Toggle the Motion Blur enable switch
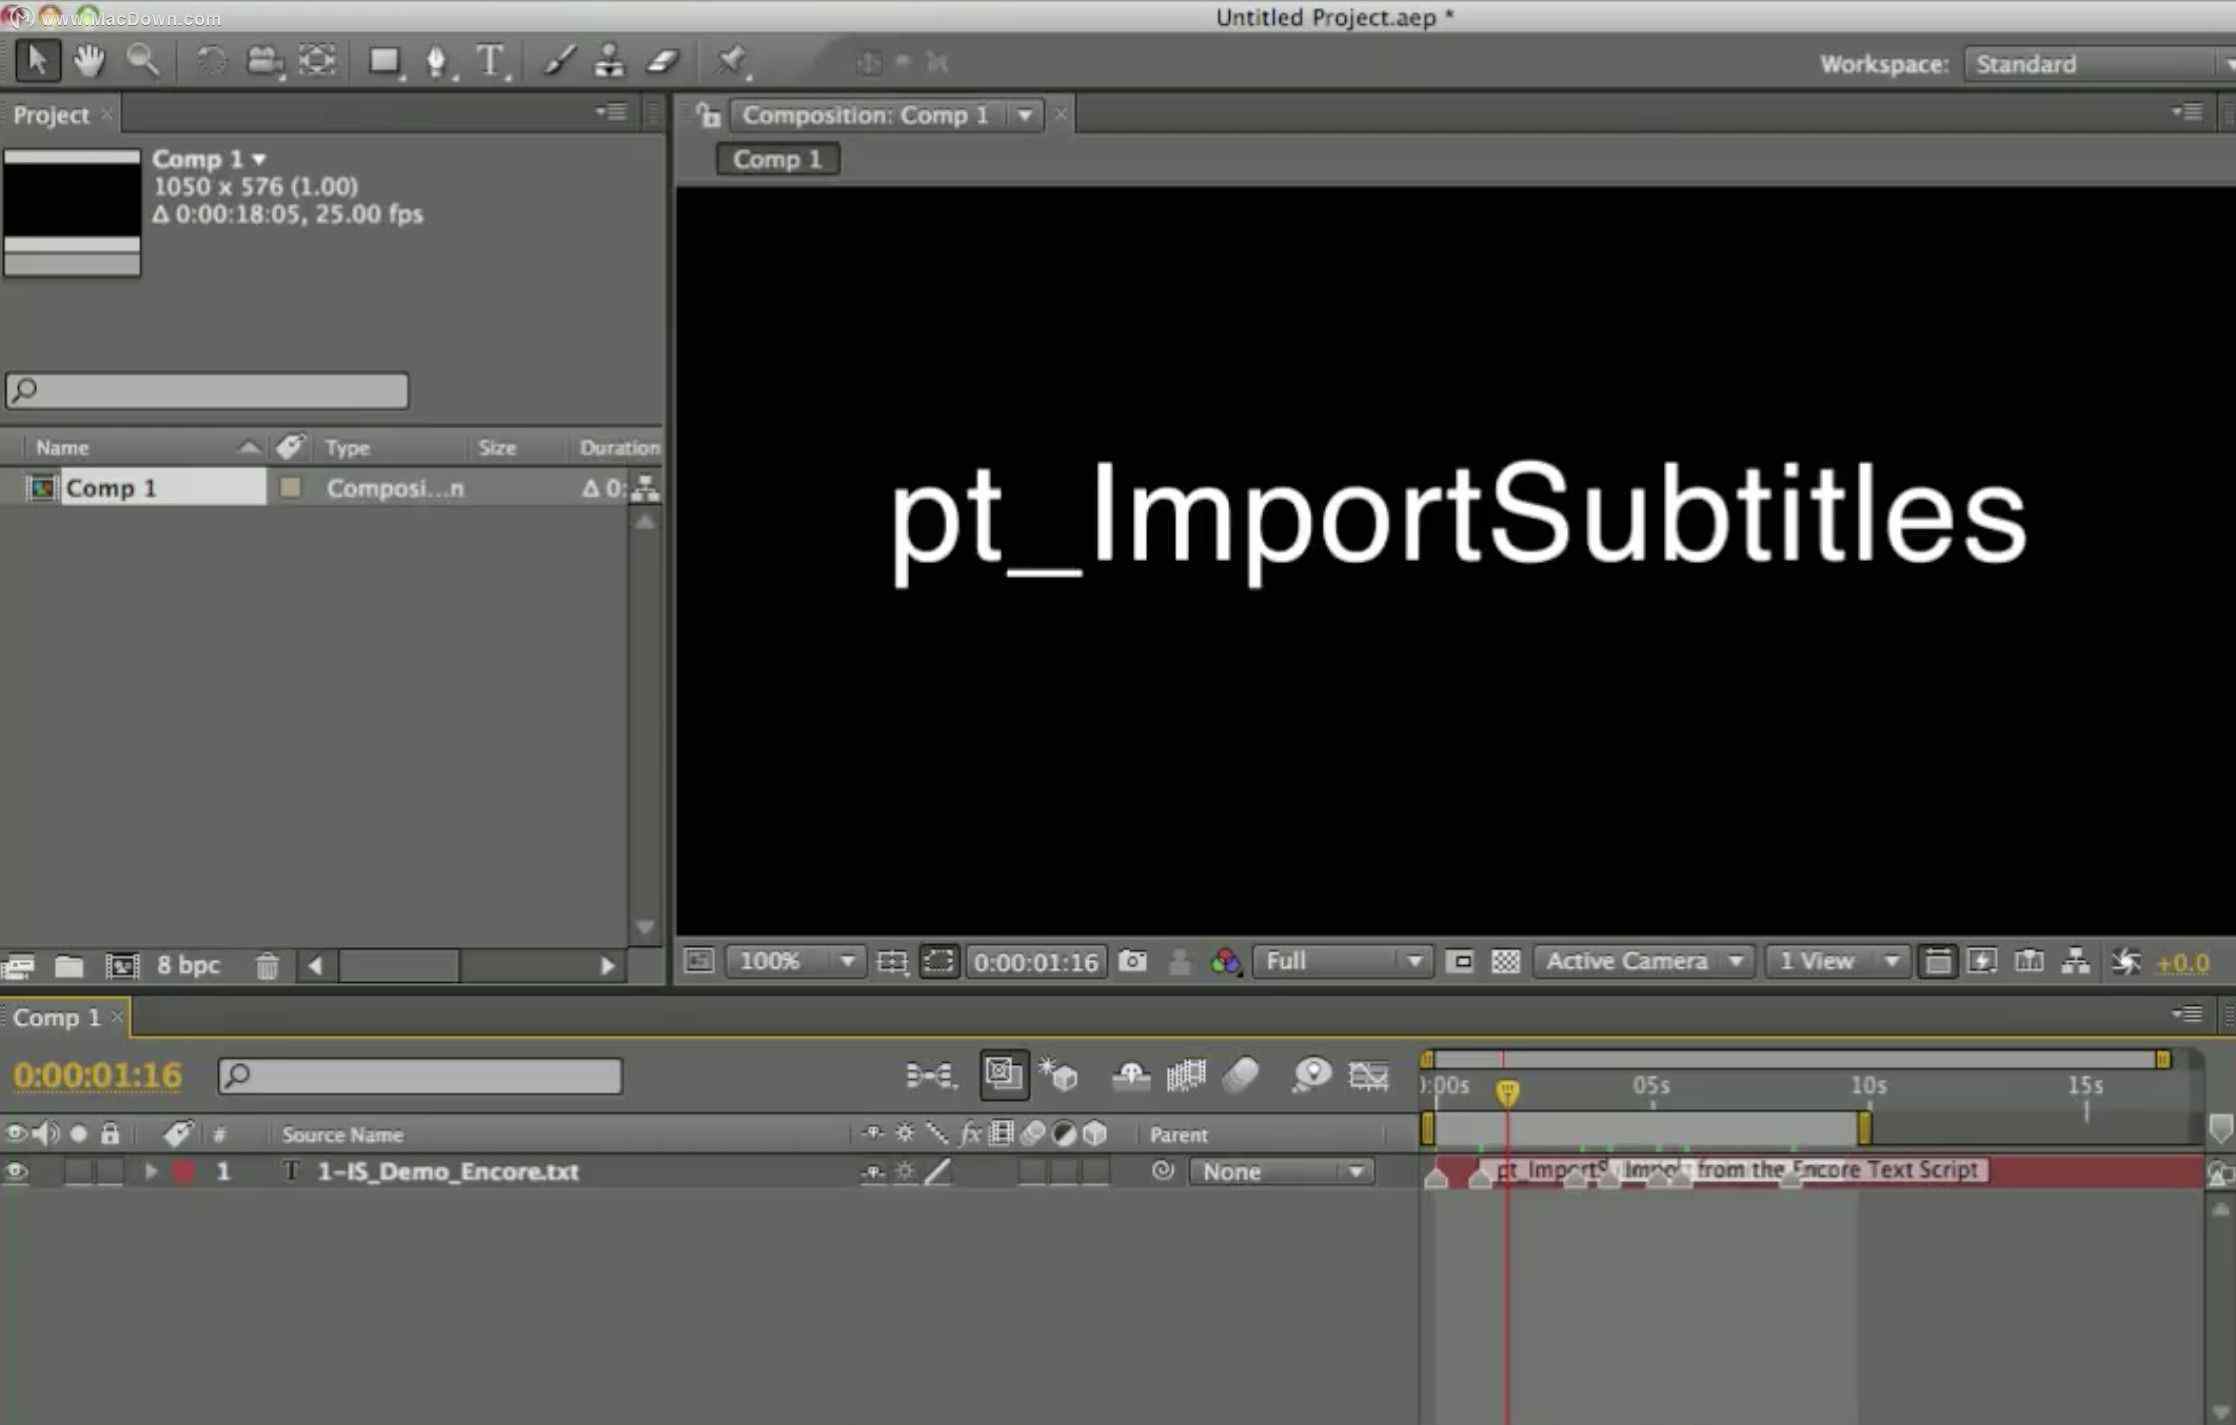The image size is (2236, 1425). click(x=1240, y=1076)
